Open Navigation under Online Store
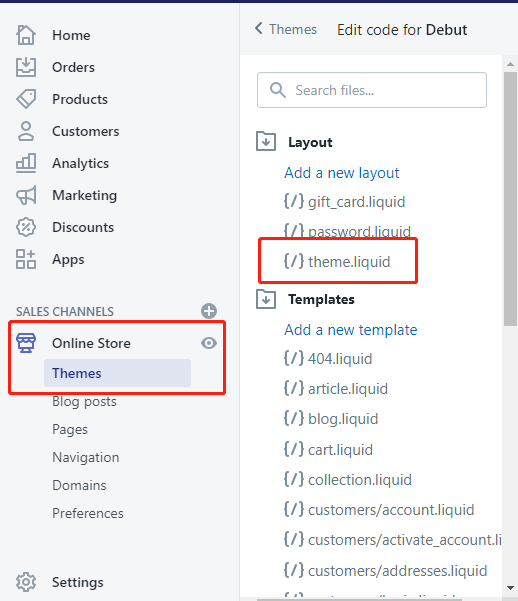 (86, 457)
